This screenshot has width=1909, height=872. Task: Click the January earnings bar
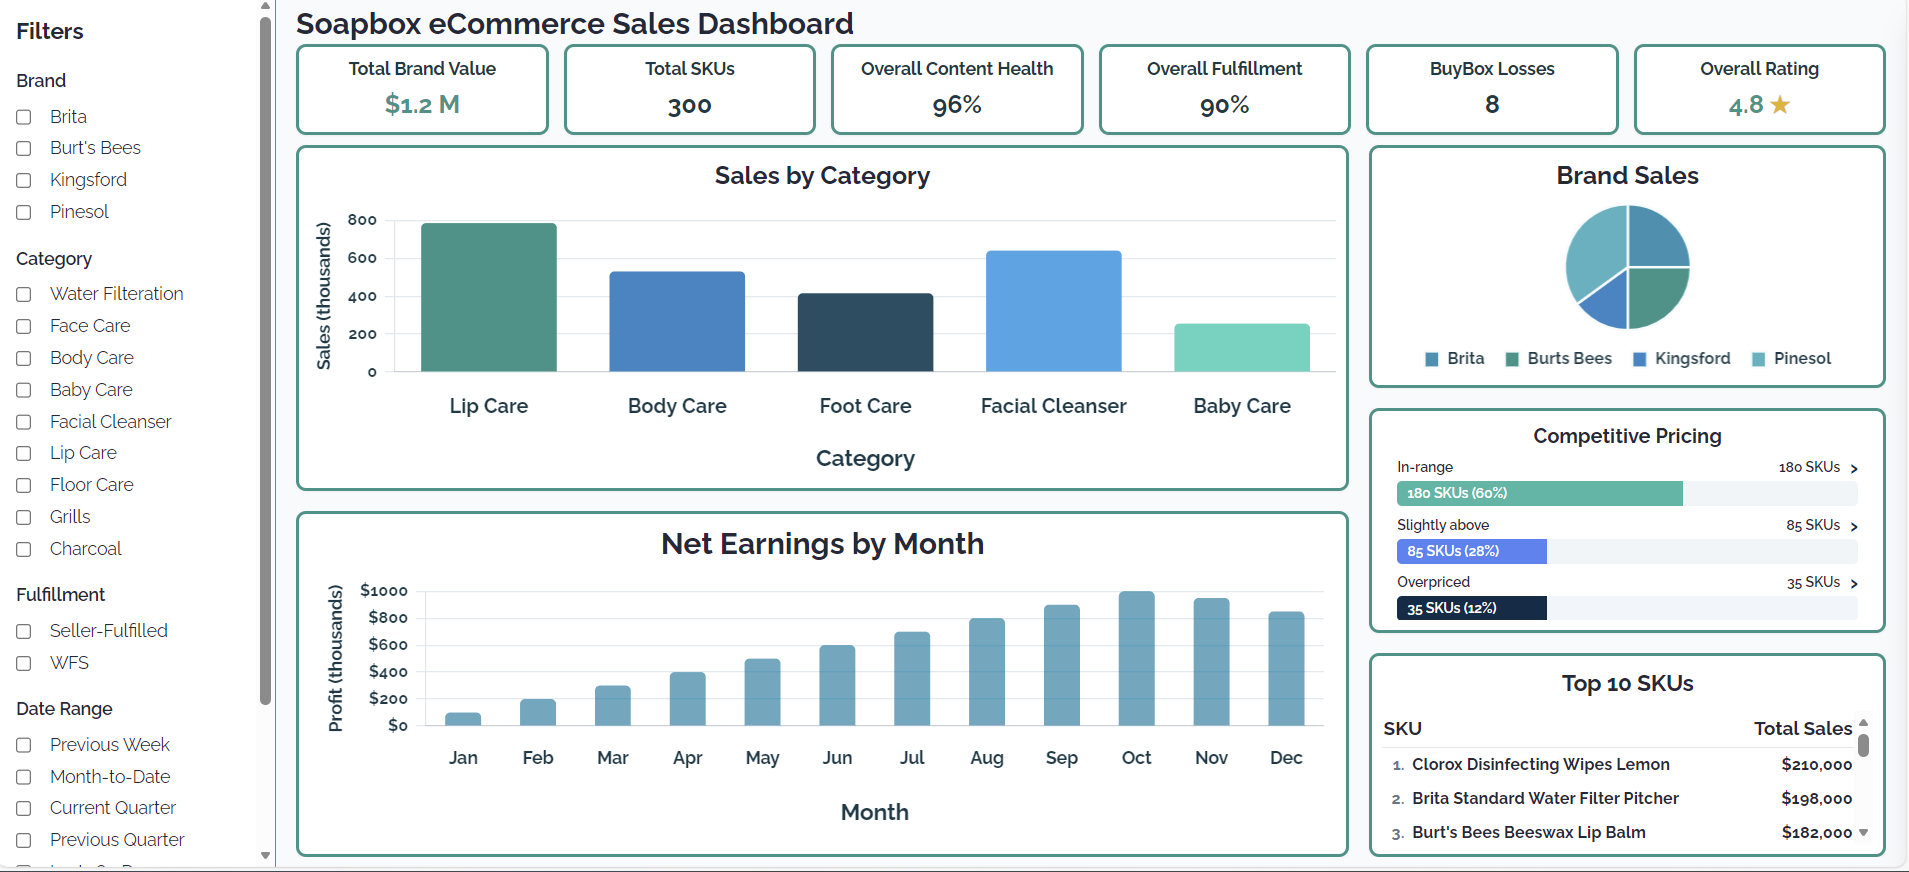click(463, 719)
